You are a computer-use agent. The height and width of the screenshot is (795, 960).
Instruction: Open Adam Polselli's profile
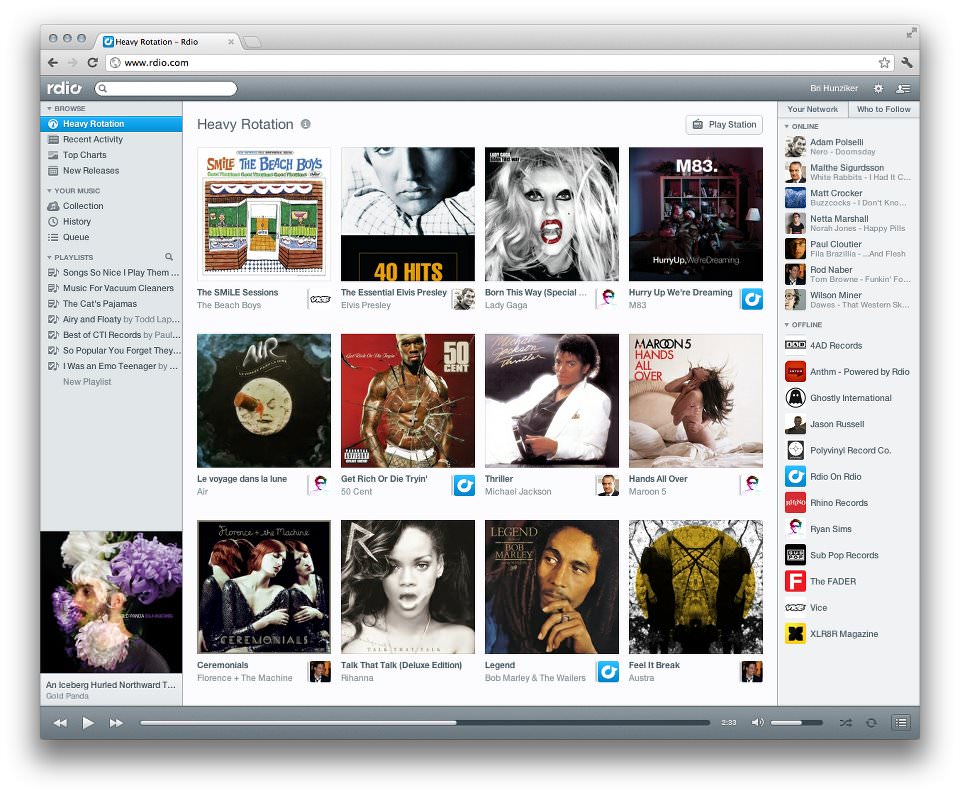(x=848, y=146)
